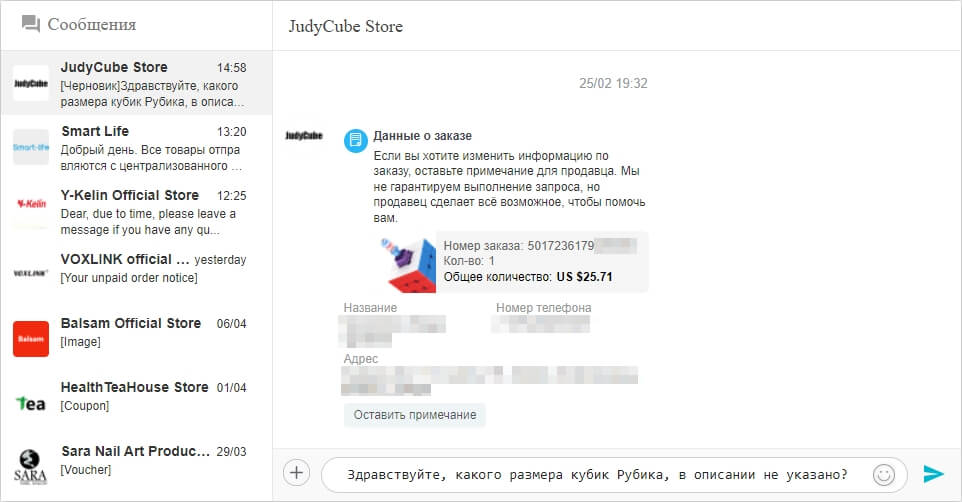Click the blue order data document icon
The image size is (962, 502).
point(355,141)
